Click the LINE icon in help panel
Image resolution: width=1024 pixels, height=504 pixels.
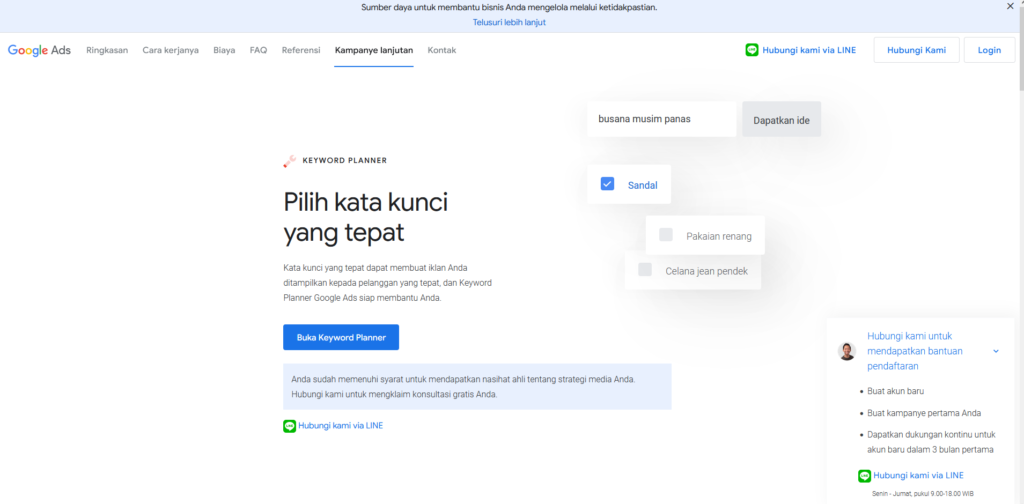(864, 475)
